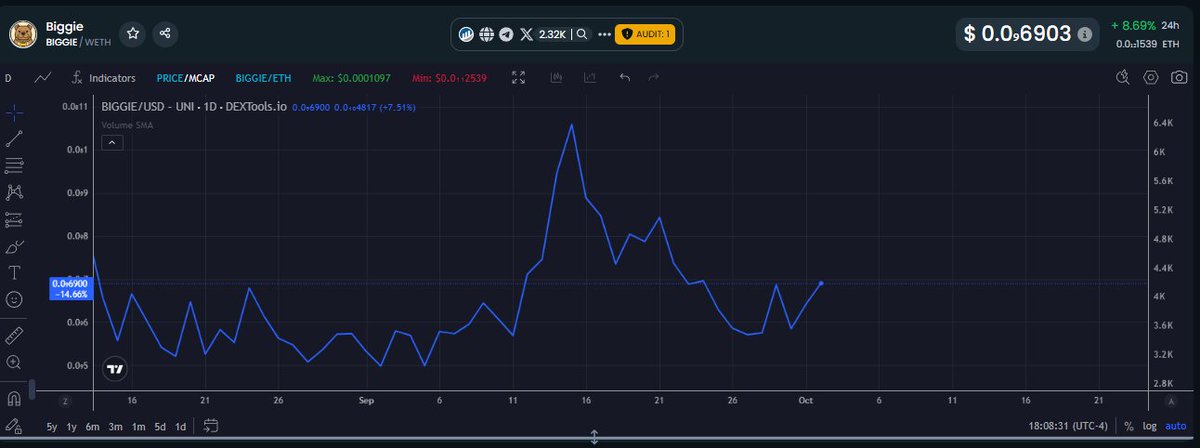Click the left toolbar scroll handle
This screenshot has height=448, width=1200.
(31, 389)
